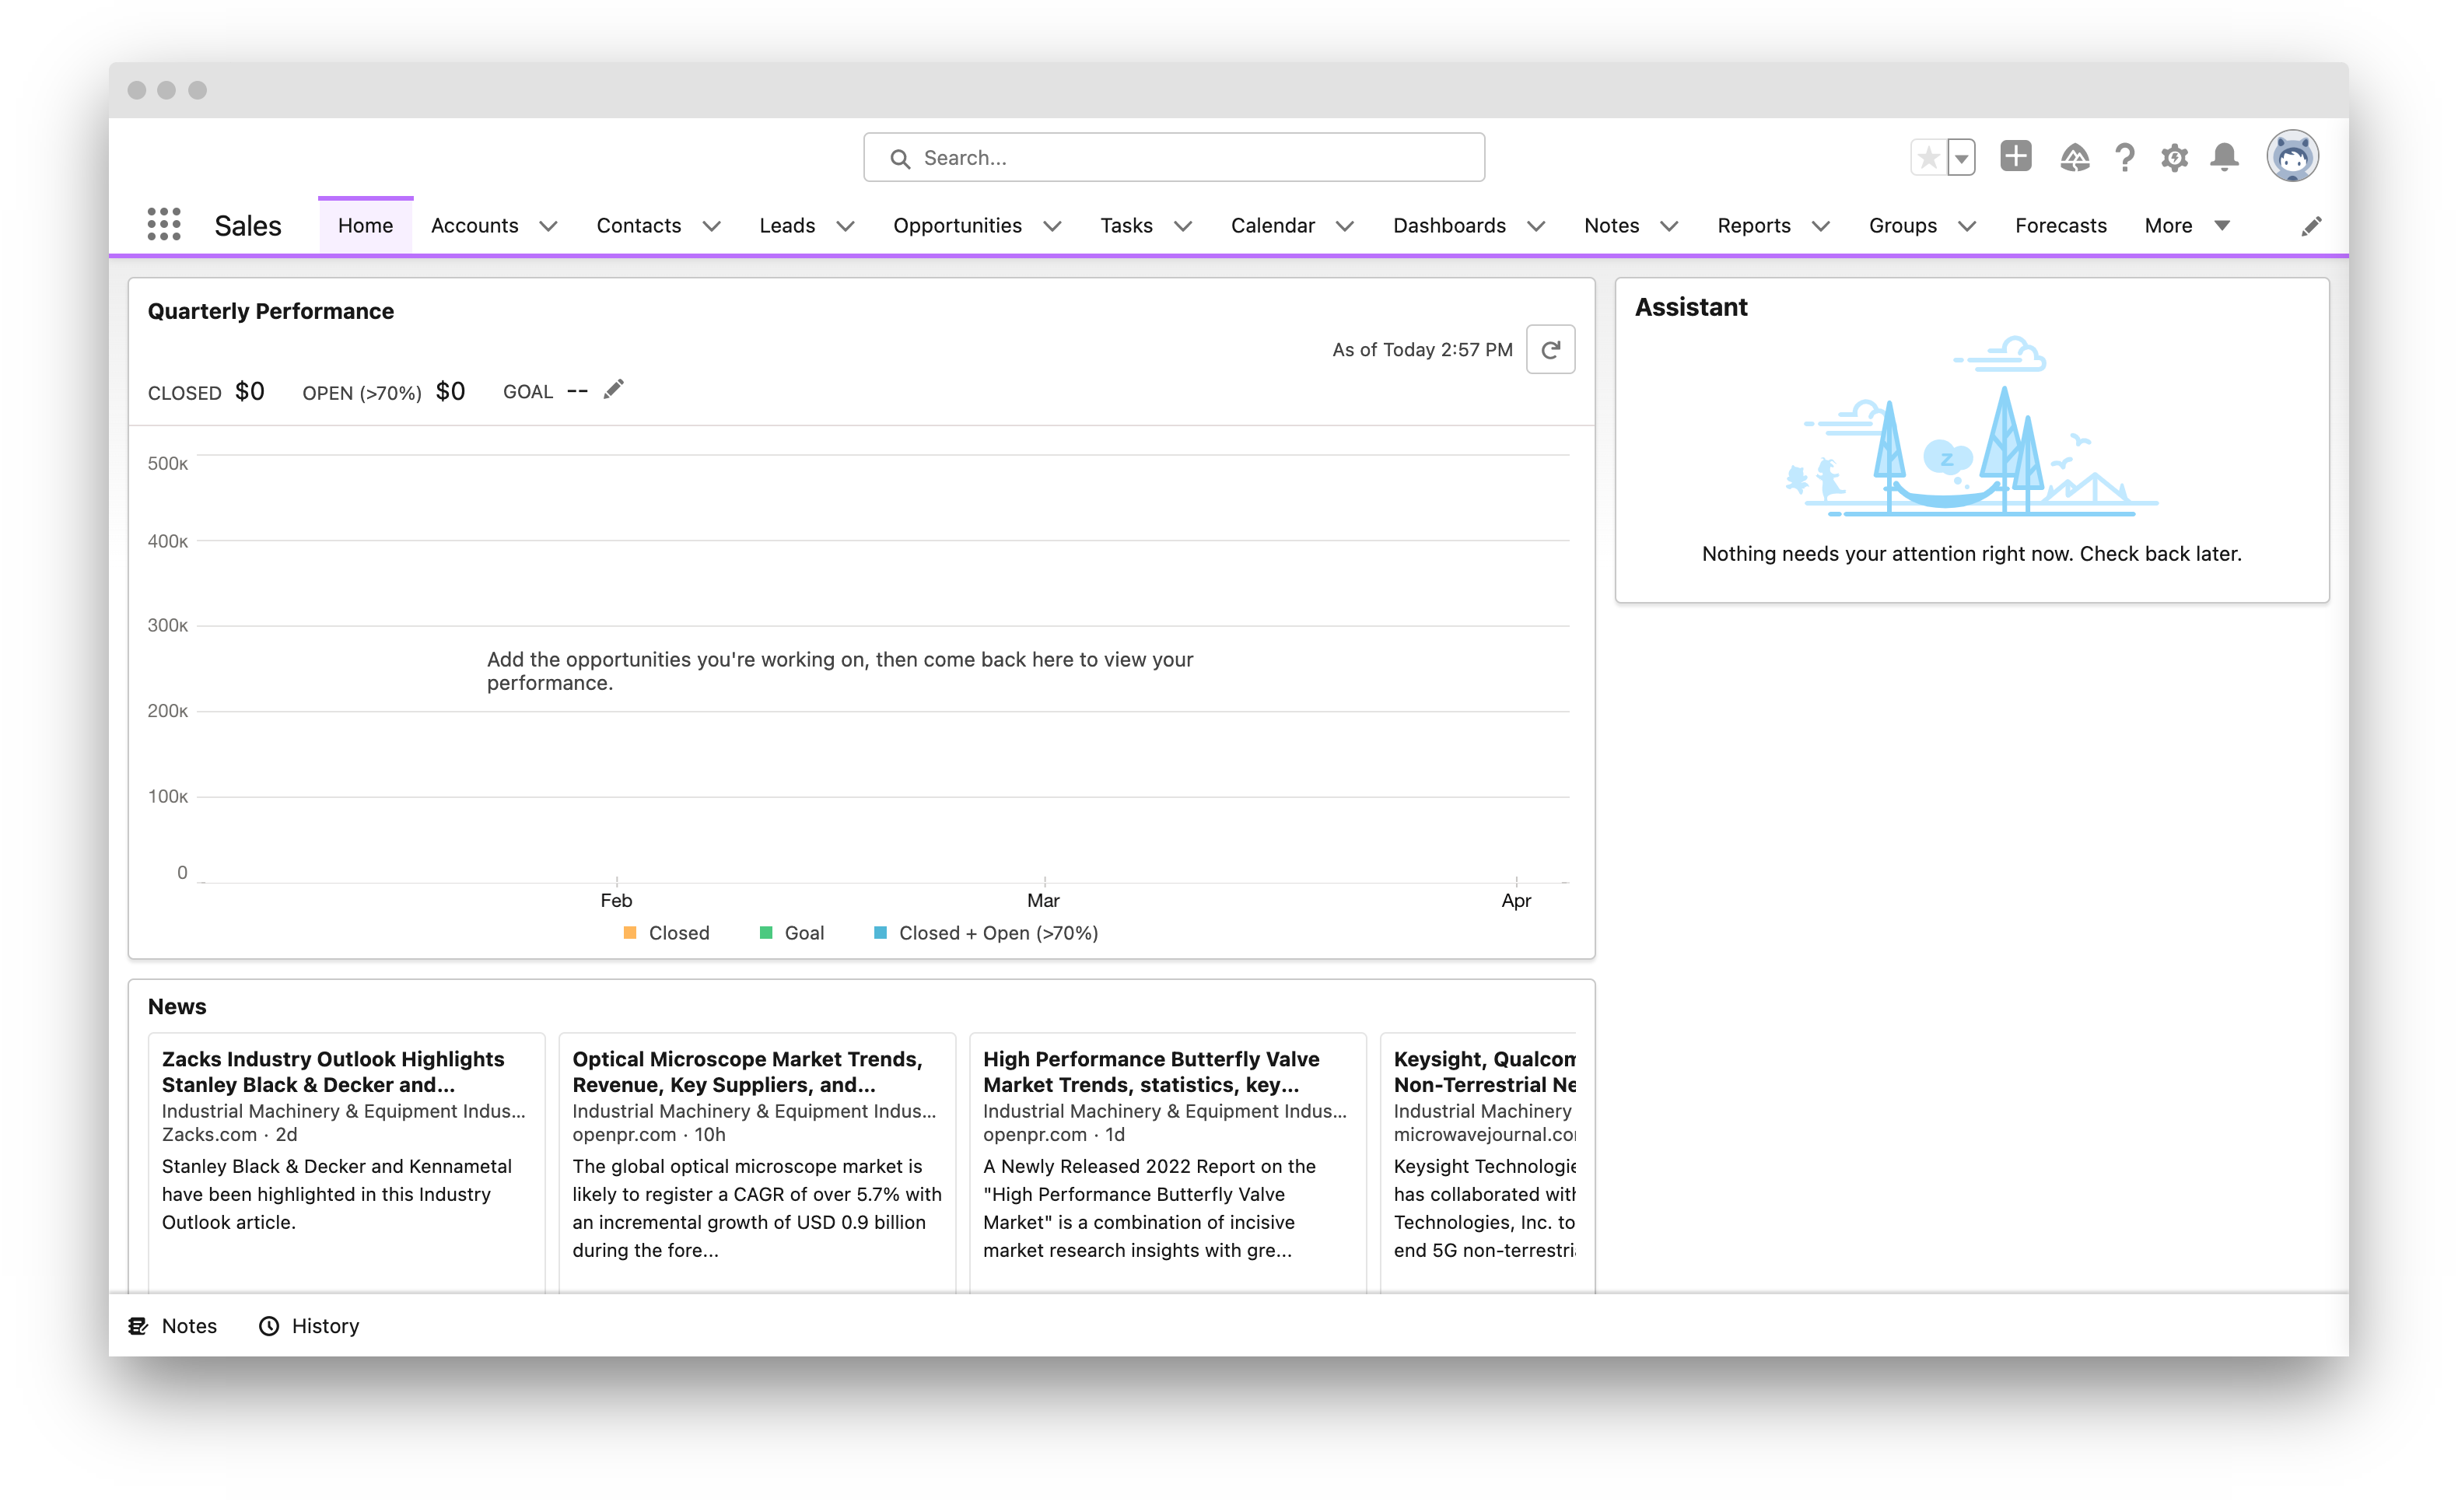Click the orange Closed legend color square
The height and width of the screenshot is (1512, 2458).
[629, 932]
